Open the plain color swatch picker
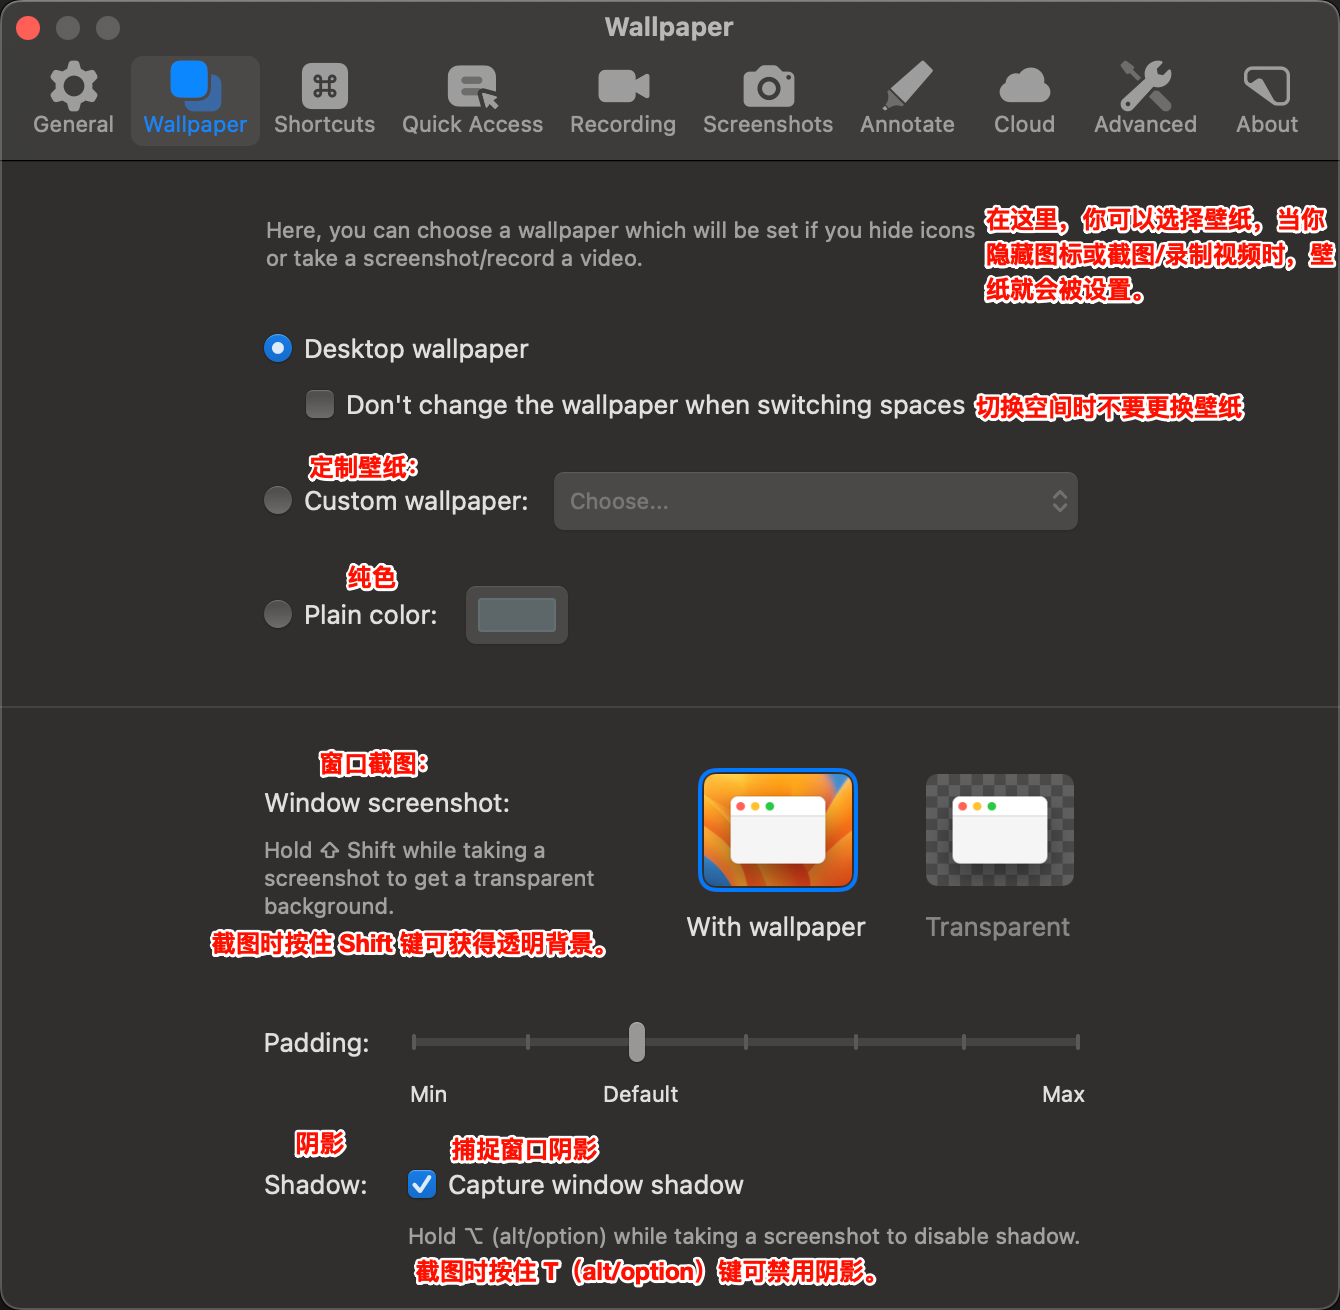 516,614
